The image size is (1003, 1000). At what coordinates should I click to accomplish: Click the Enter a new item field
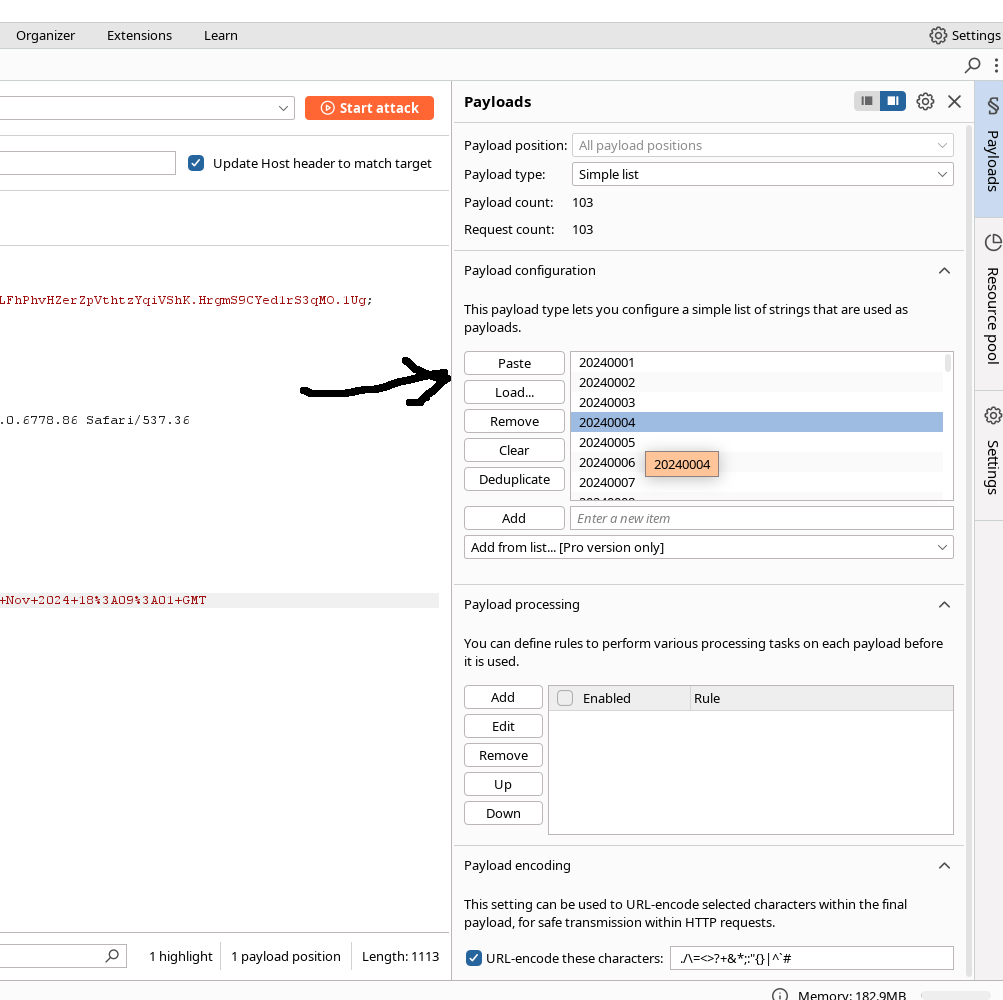pos(761,518)
